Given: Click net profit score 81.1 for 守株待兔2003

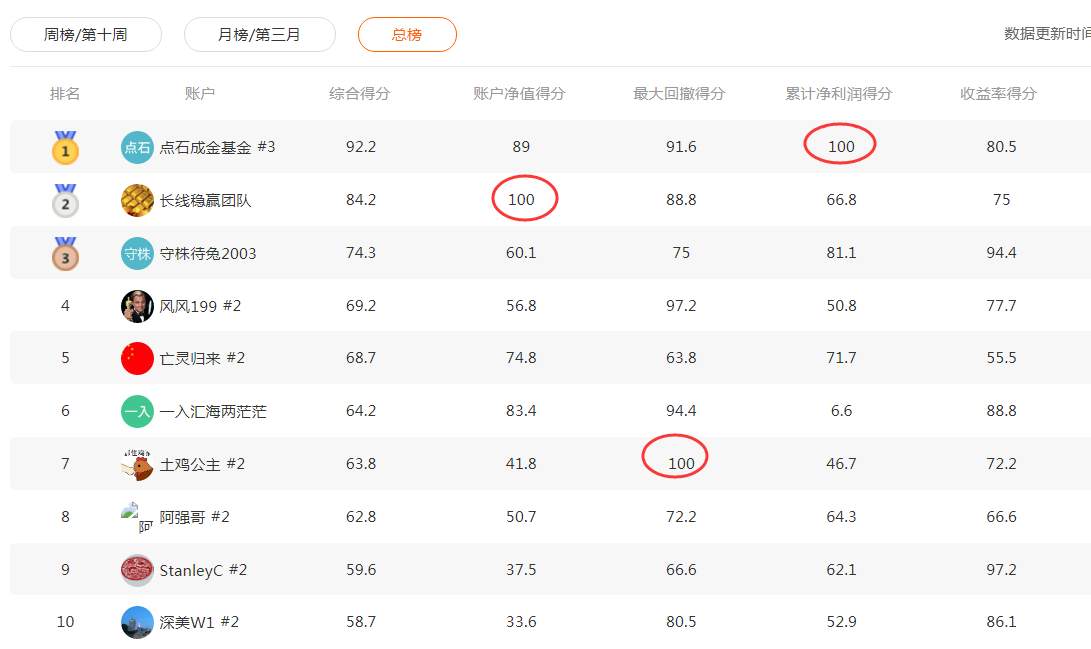Looking at the screenshot, I should (841, 253).
